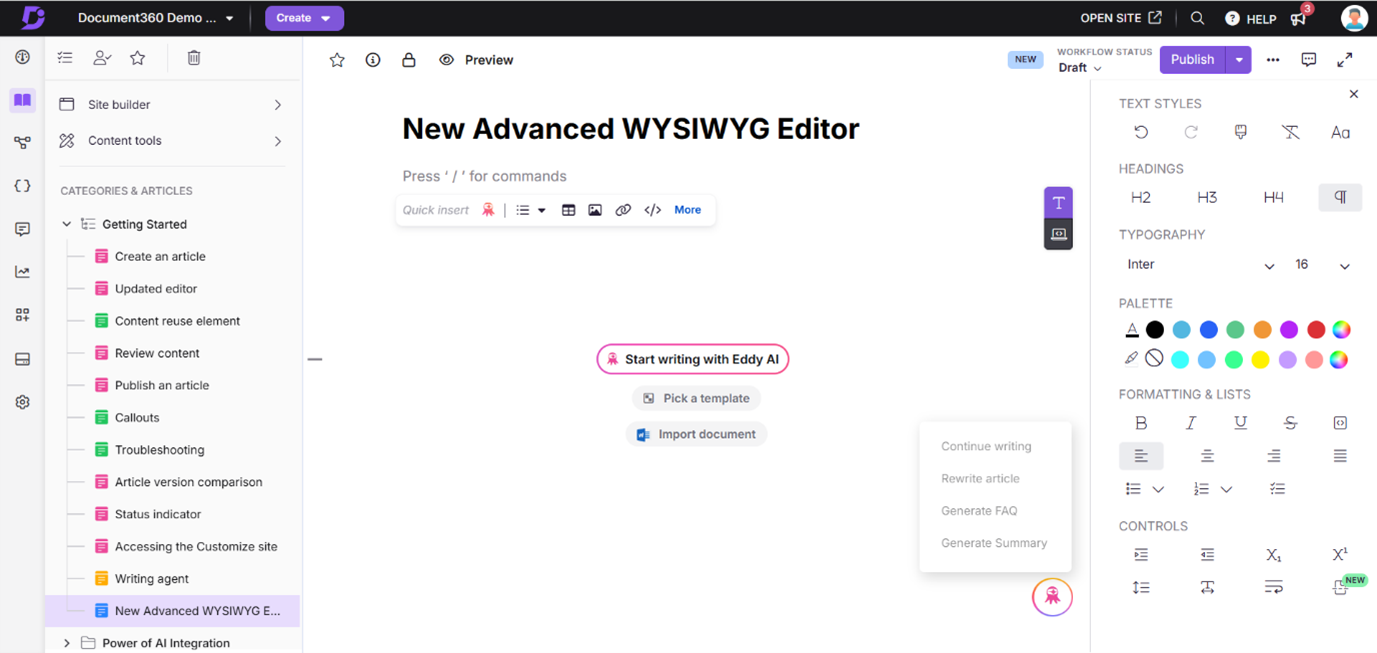Expand Power of AI Integration category
This screenshot has height=653, width=1377.
tap(67, 643)
